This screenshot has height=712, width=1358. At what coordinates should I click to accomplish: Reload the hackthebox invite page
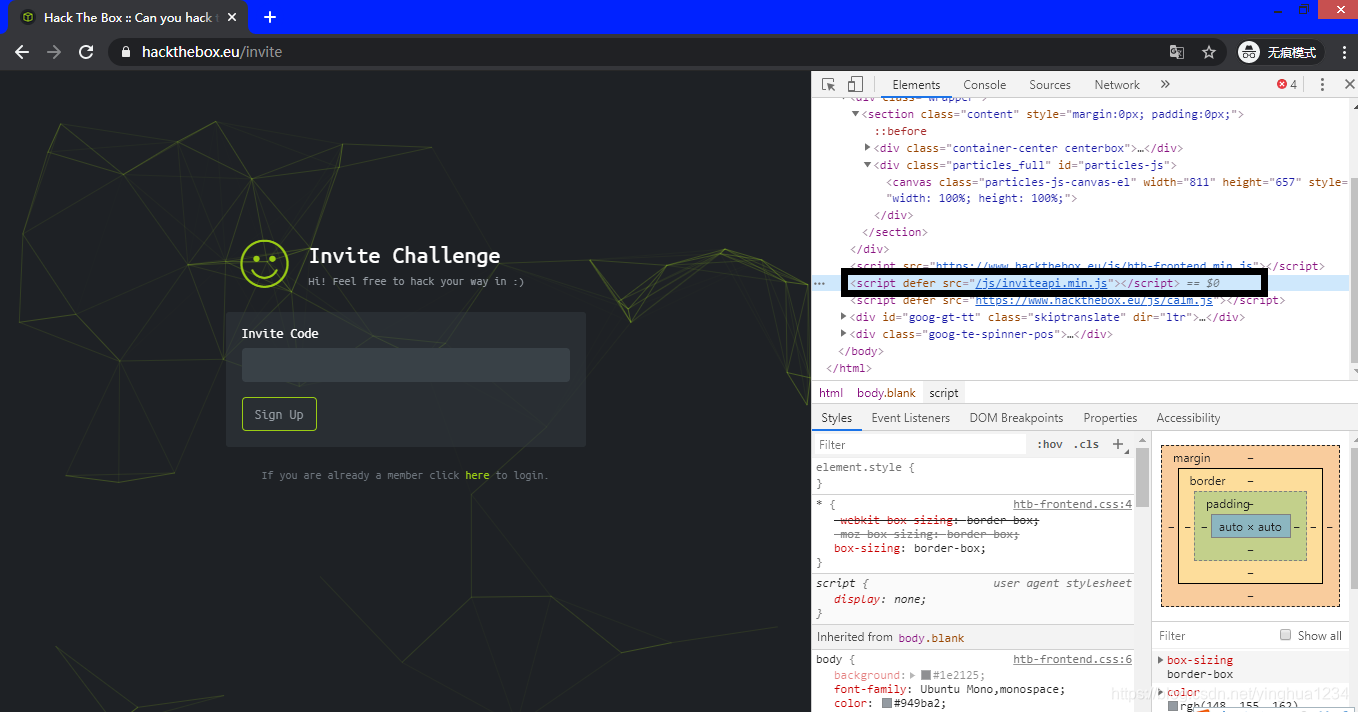pyautogui.click(x=86, y=52)
